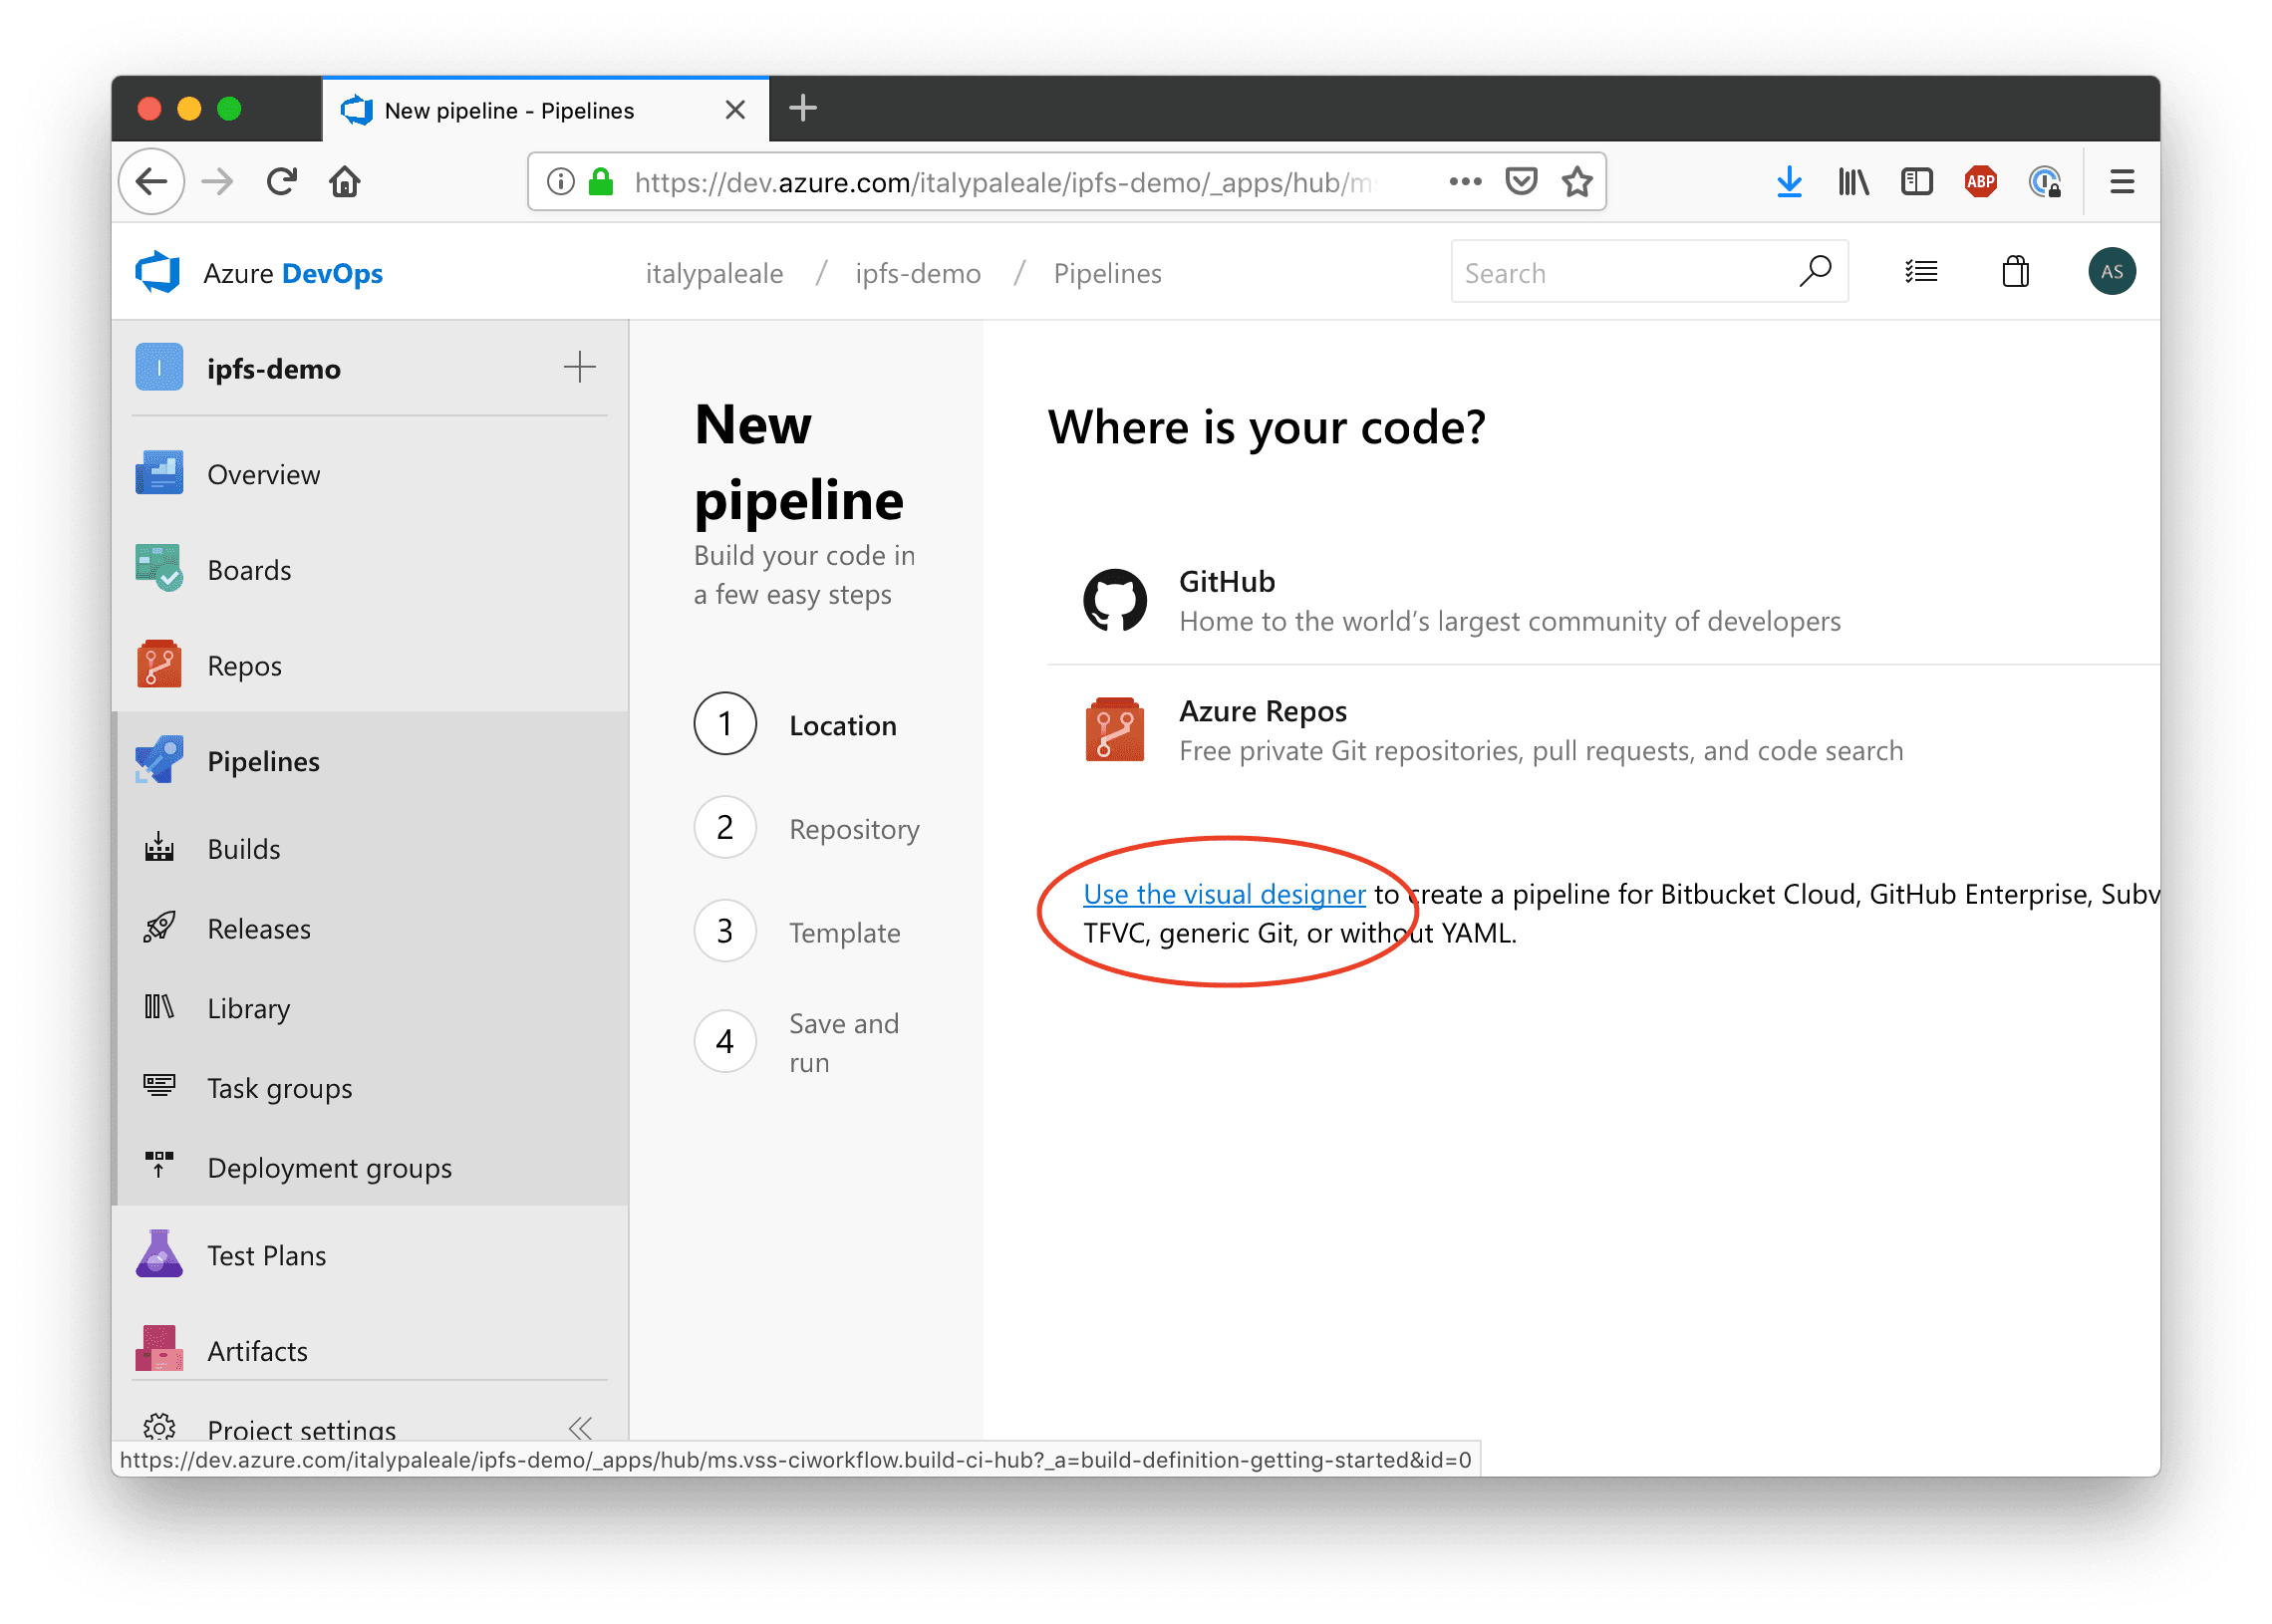Open the container lock extension icon
Viewport: 2272px width, 1624px height.
[x=2045, y=181]
